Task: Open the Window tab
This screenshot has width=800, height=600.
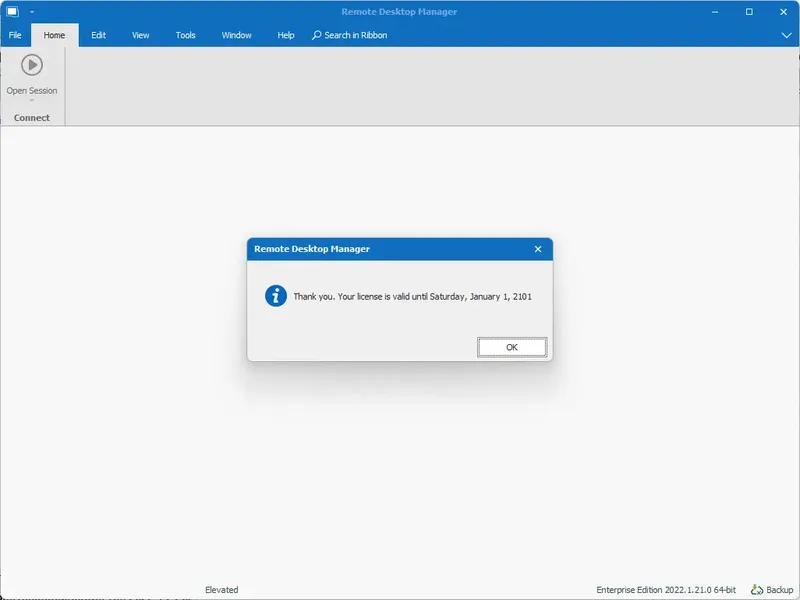Action: coord(236,35)
